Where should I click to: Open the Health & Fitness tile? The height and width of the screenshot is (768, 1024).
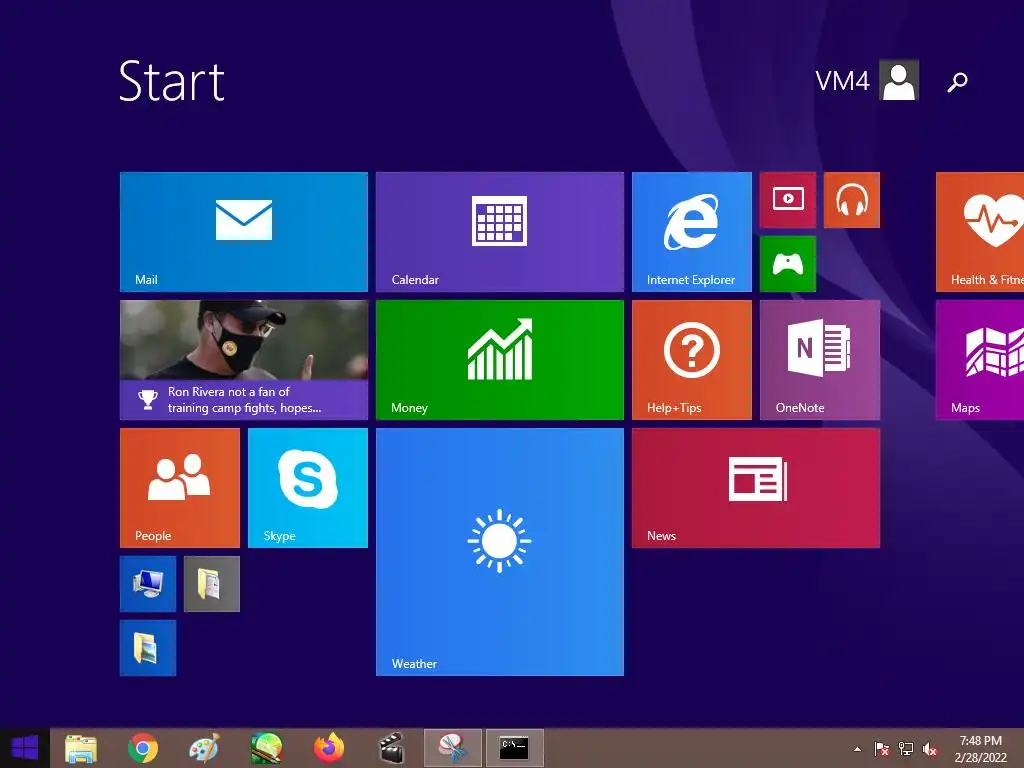tap(980, 232)
